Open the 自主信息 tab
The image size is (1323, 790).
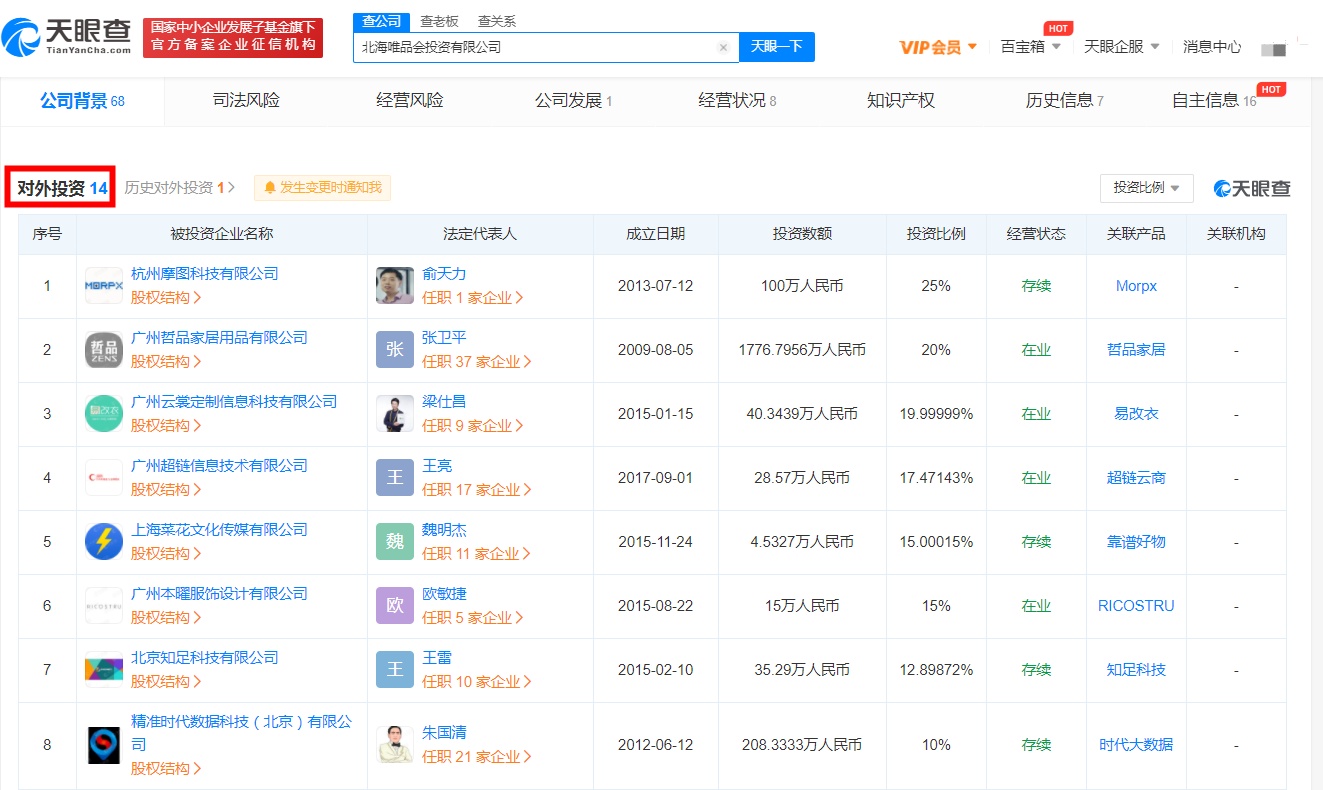[x=1214, y=101]
